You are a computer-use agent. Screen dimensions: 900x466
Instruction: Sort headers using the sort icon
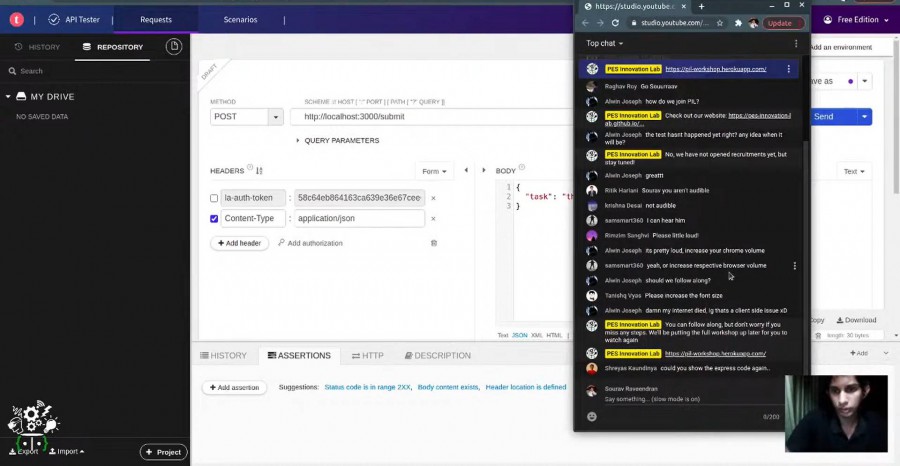(260, 171)
